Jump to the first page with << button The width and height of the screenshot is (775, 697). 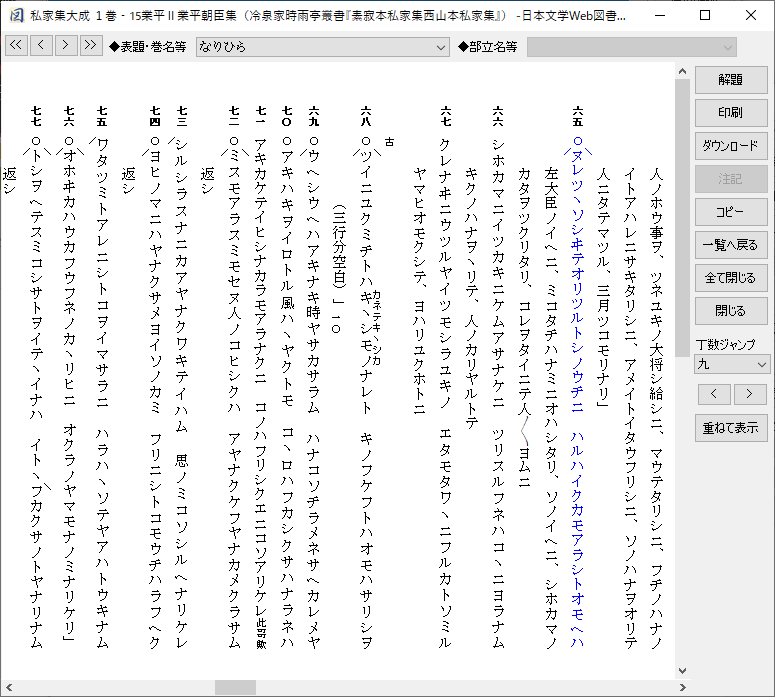pos(16,45)
